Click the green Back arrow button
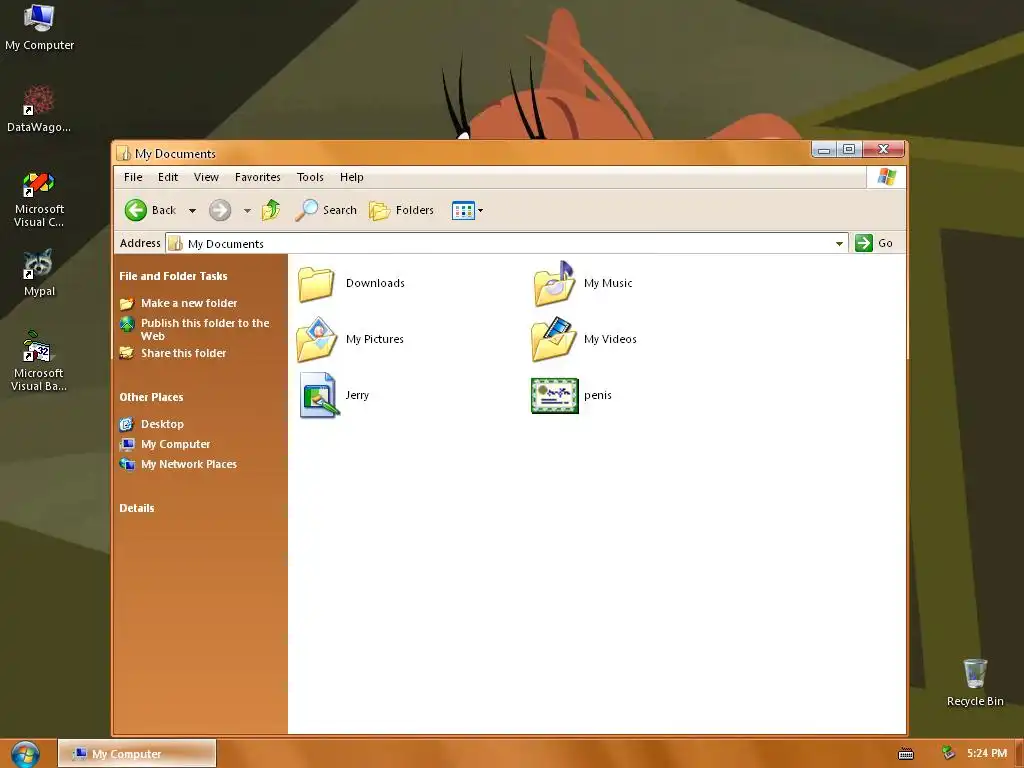1024x768 pixels. [136, 210]
